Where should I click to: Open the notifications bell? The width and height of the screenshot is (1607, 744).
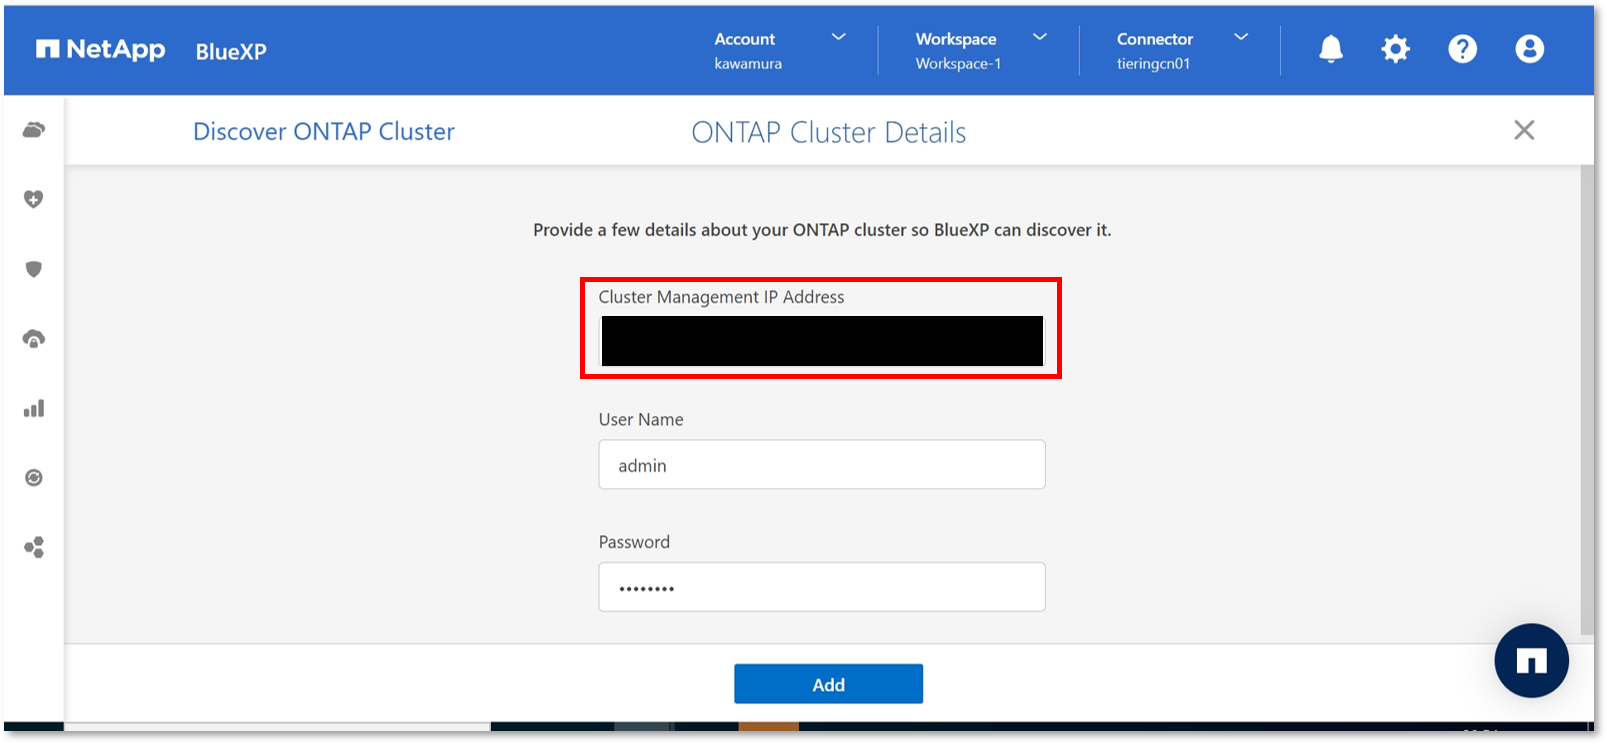click(1330, 49)
